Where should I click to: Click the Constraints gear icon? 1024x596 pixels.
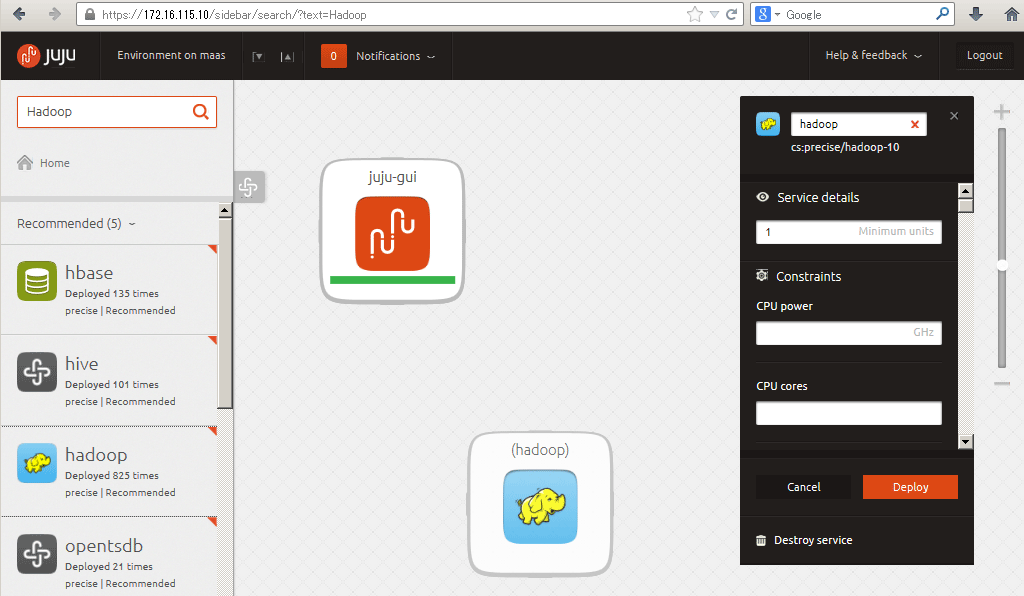coord(761,275)
